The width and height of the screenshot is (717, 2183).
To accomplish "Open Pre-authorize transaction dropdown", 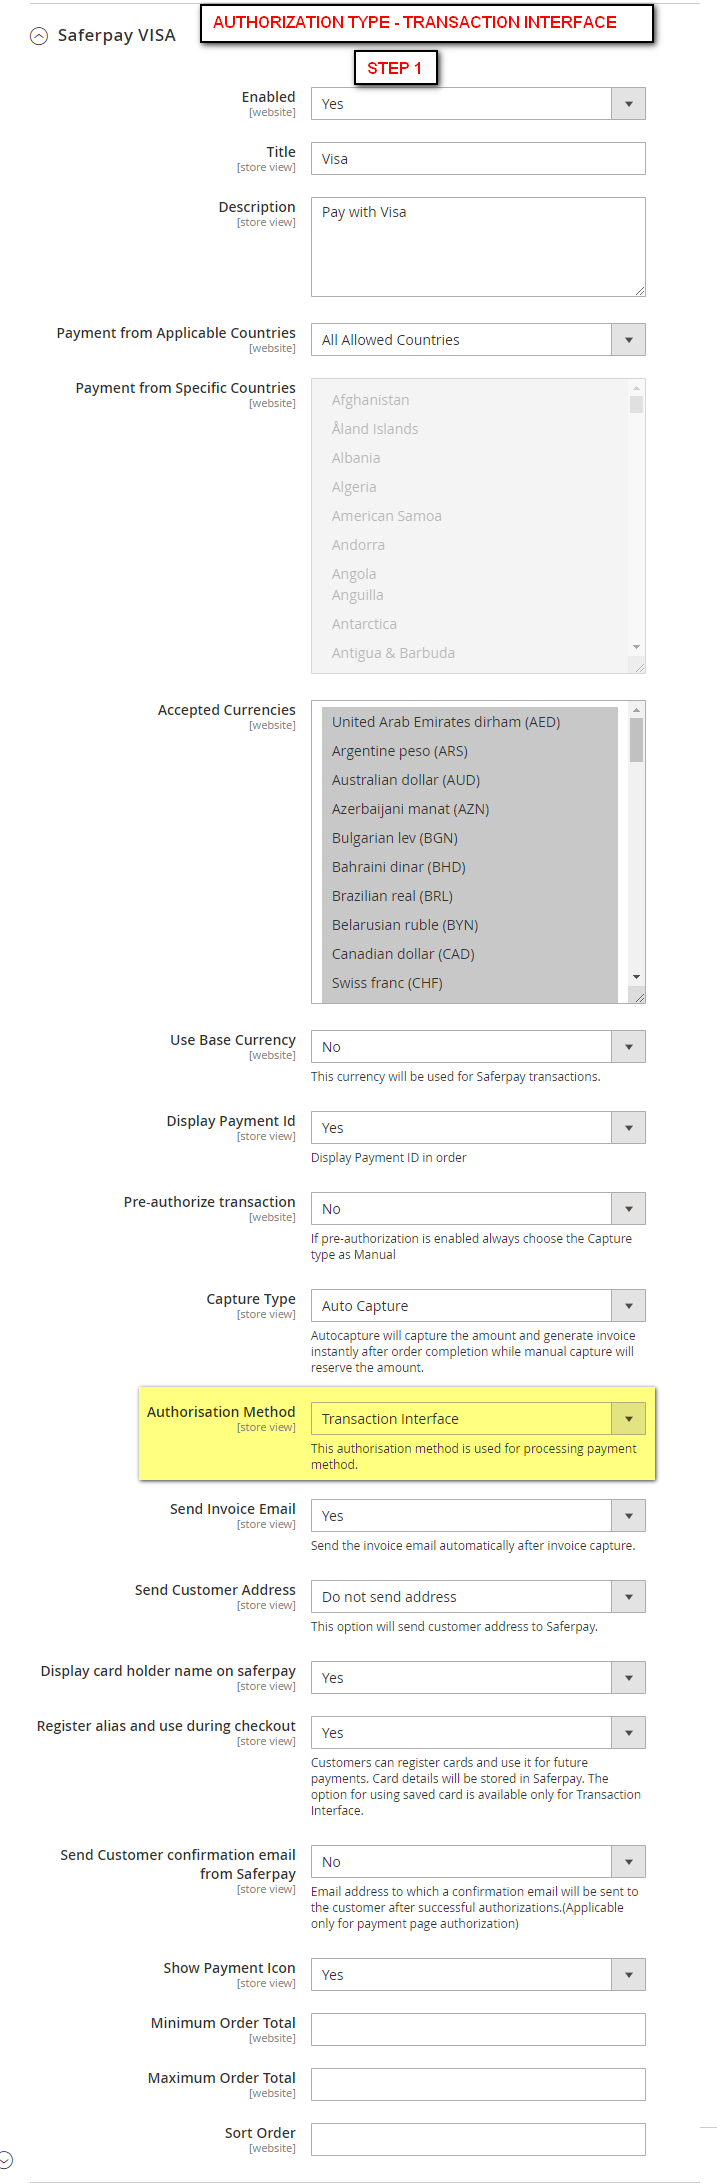I will [x=477, y=1209].
